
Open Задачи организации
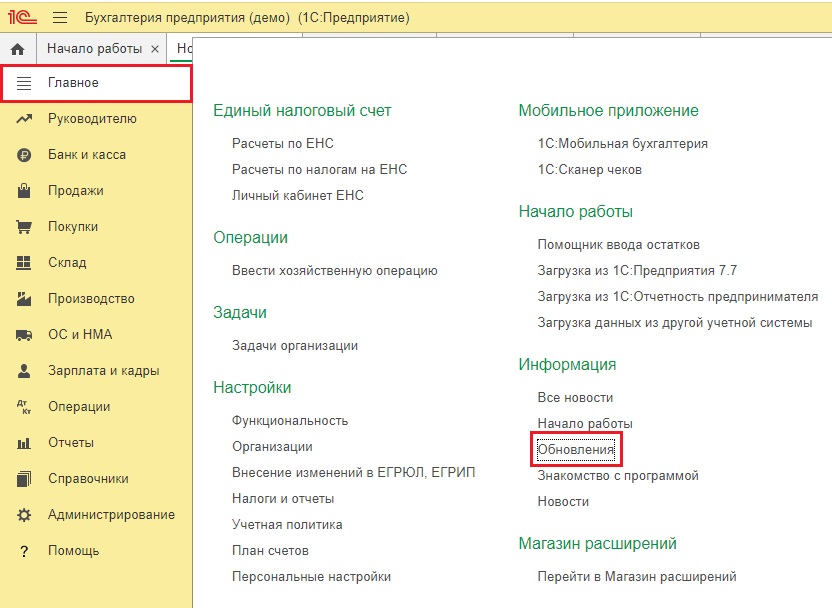click(295, 346)
